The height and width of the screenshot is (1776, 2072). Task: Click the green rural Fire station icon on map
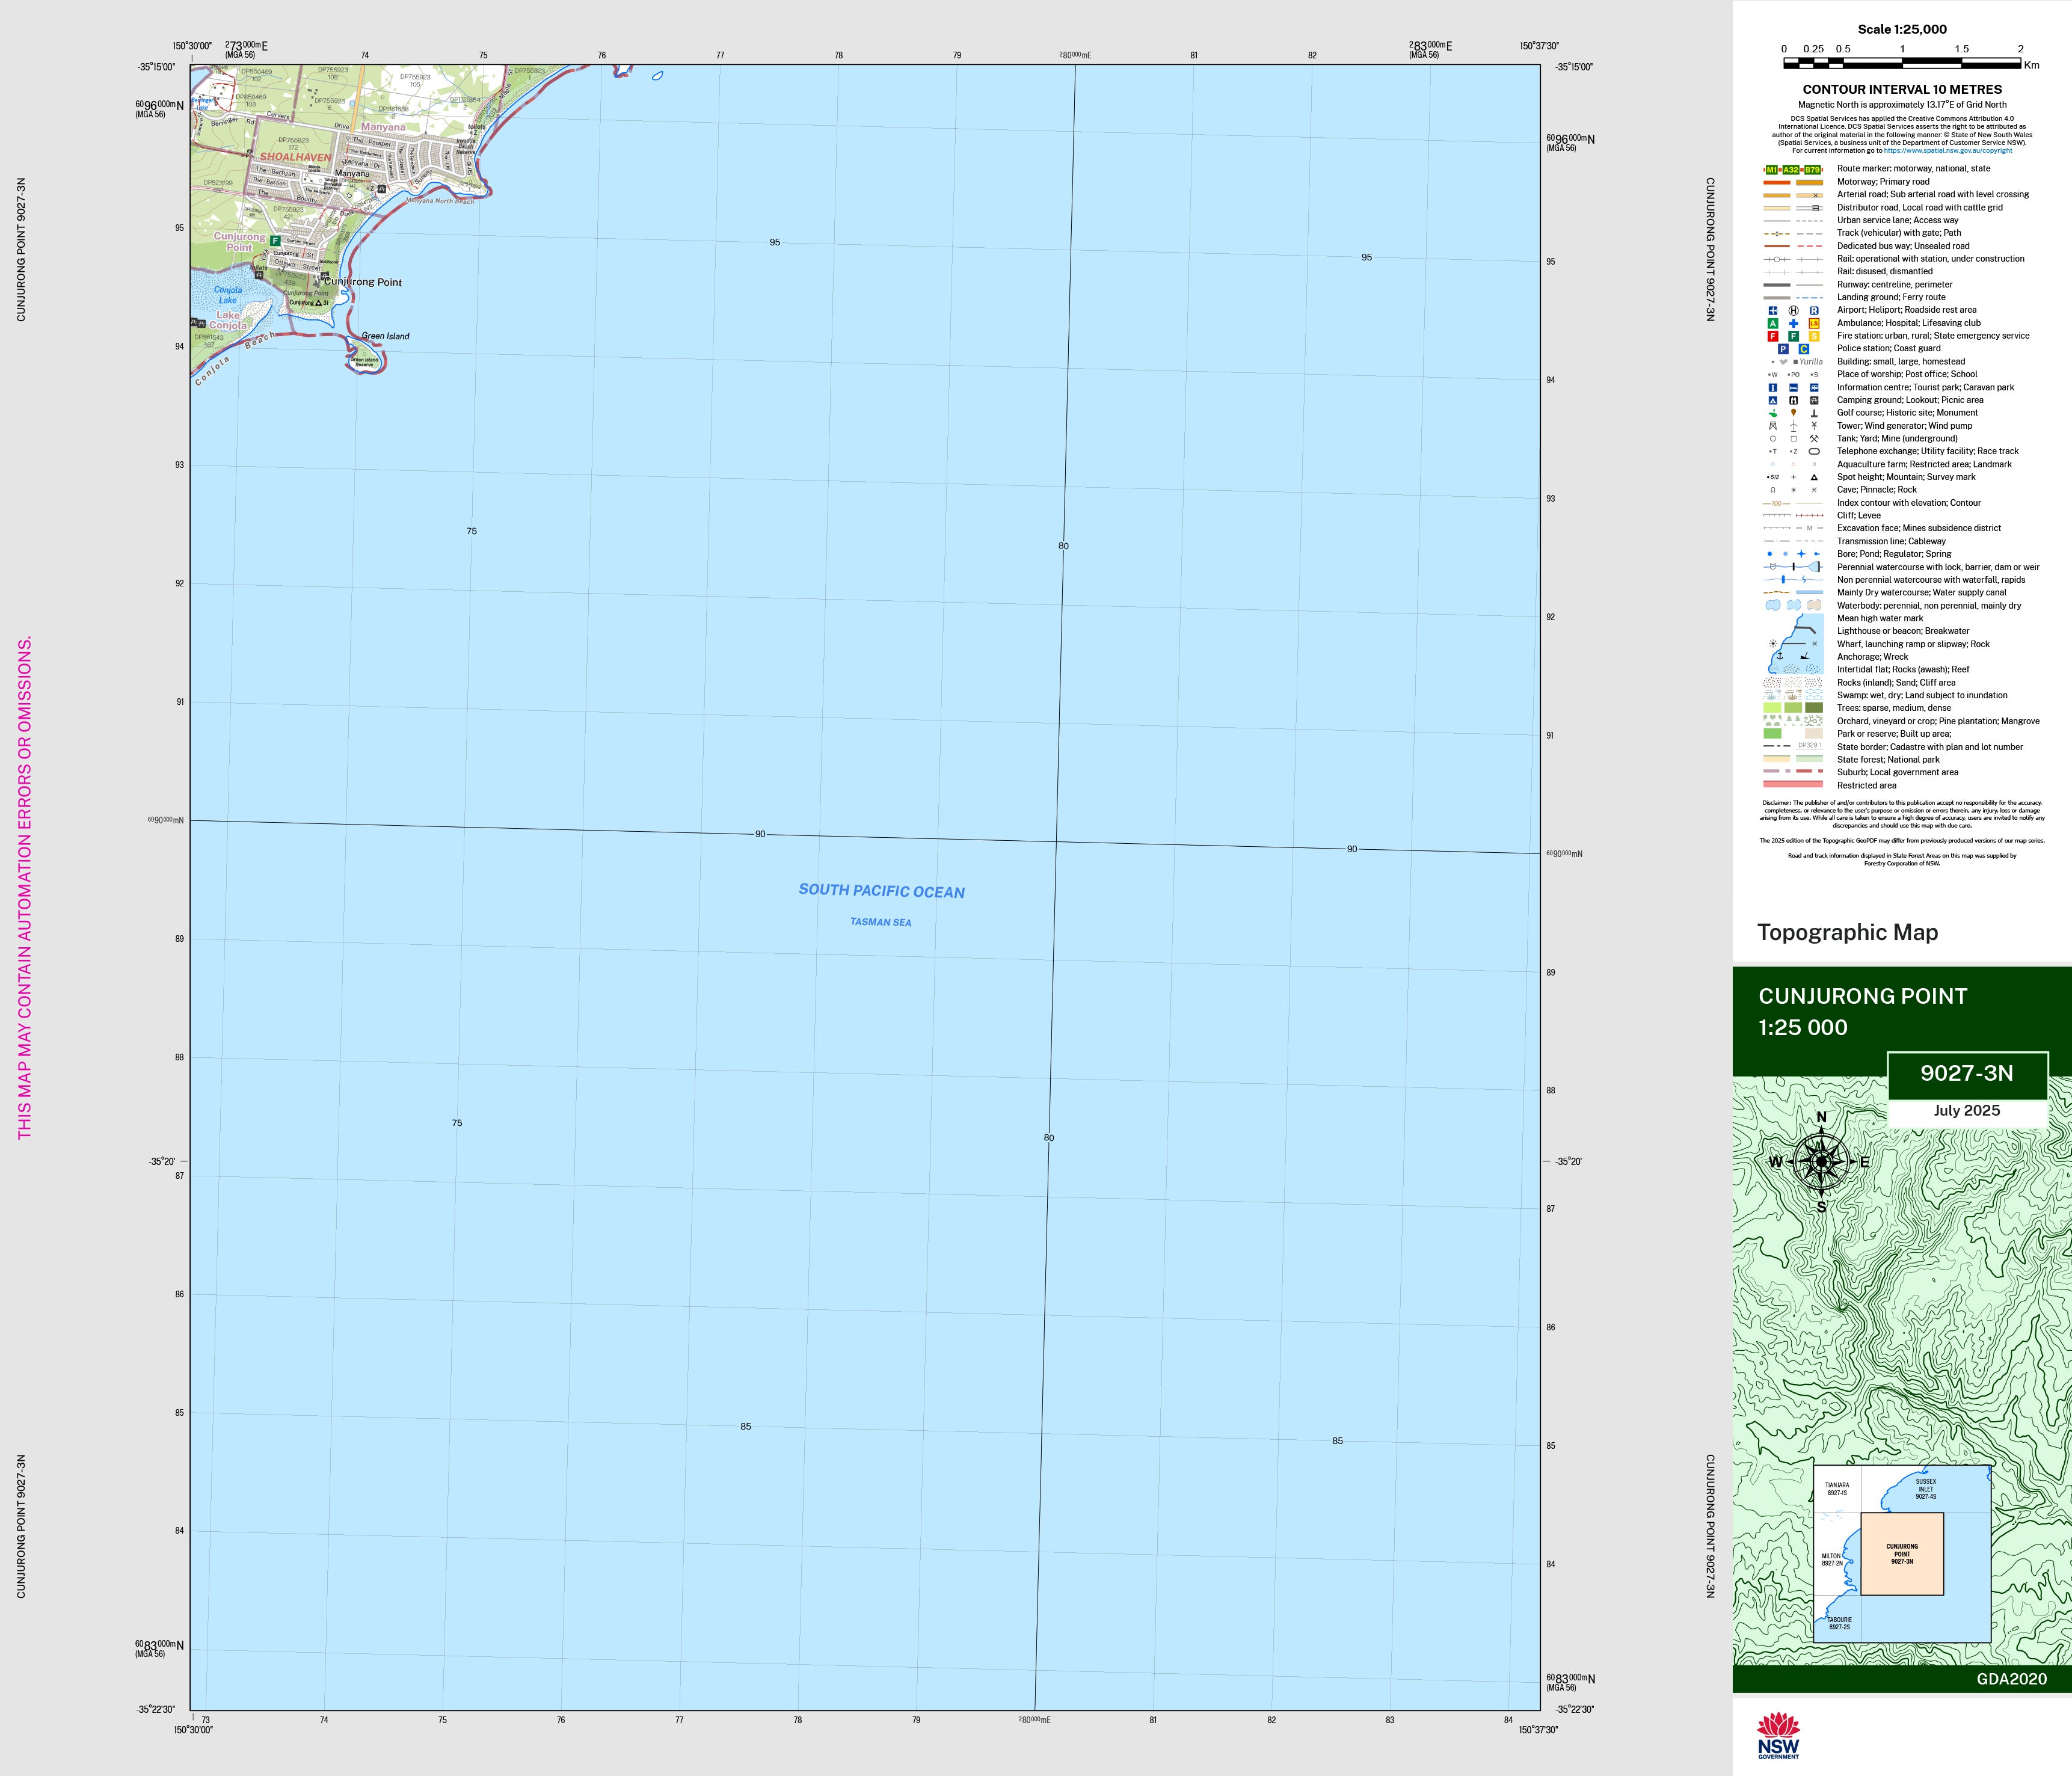(275, 241)
